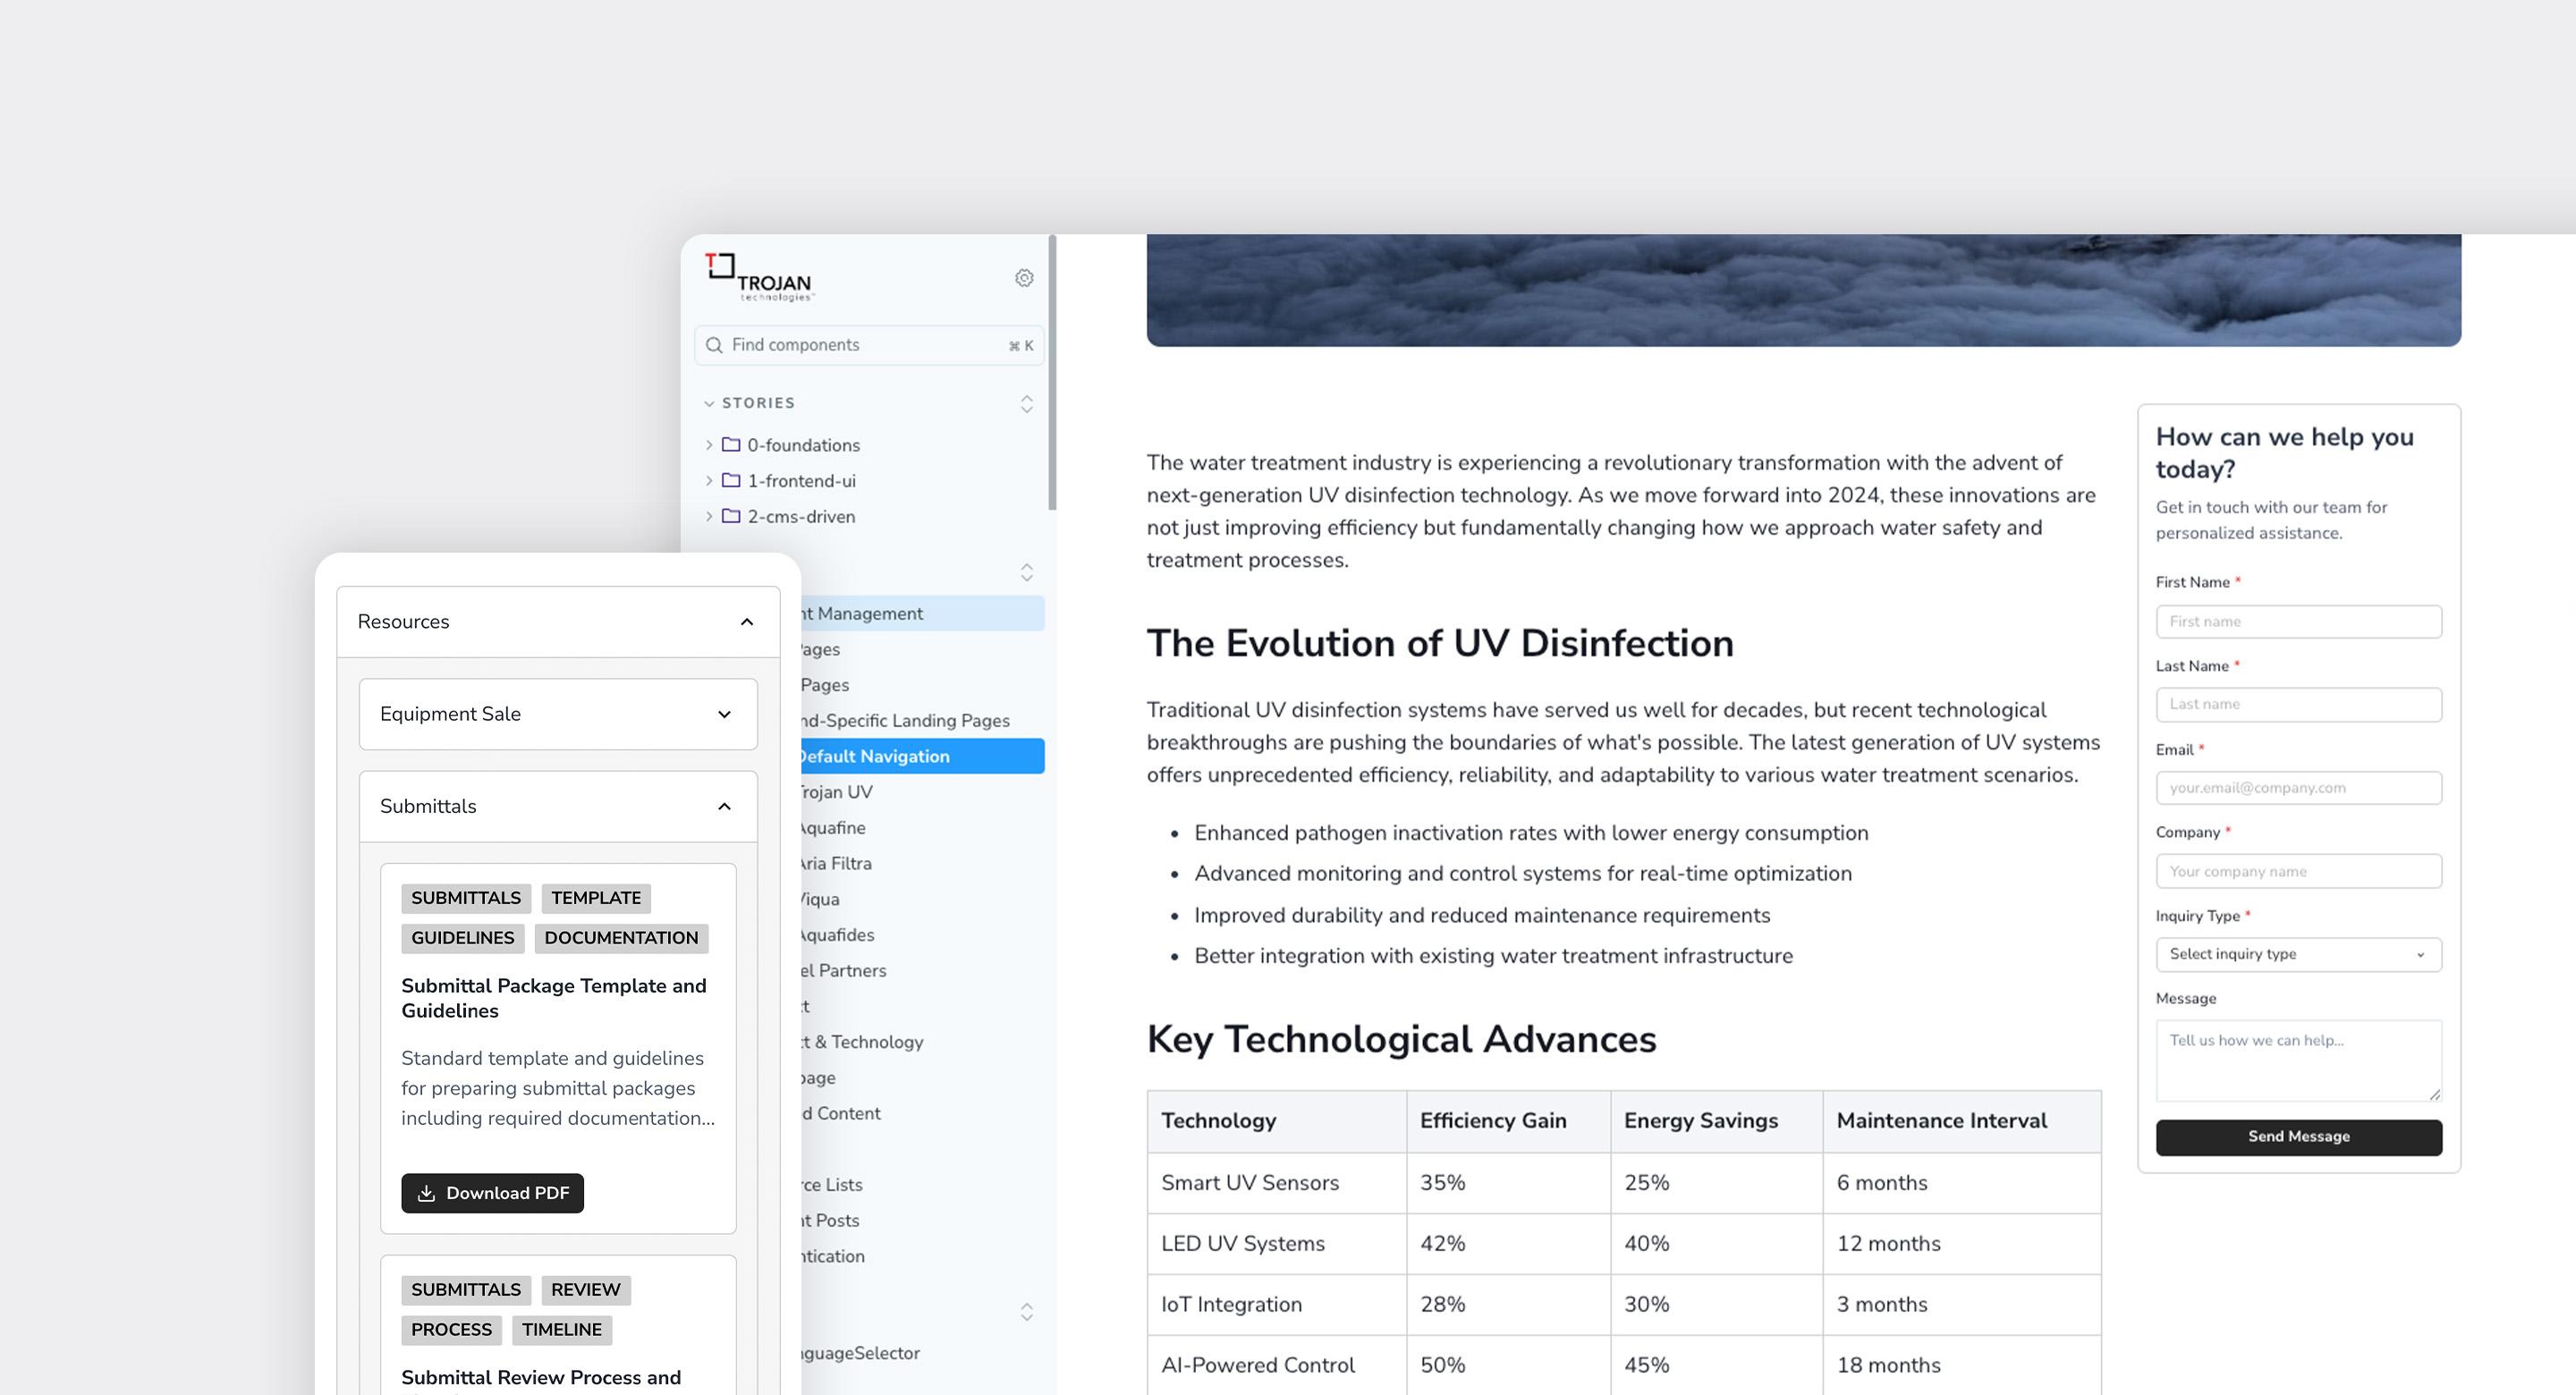
Task: Open the Content sidebar item
Action: click(x=841, y=1113)
